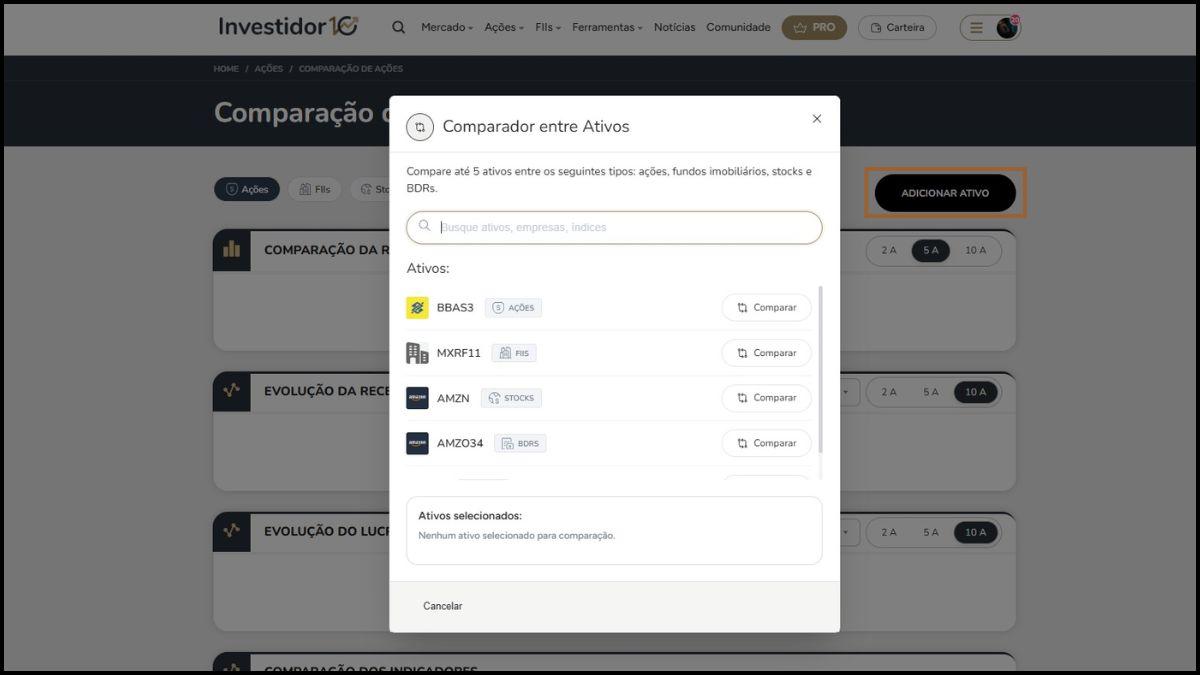Open the hamburger menu icon
The height and width of the screenshot is (675, 1200).
(976, 28)
